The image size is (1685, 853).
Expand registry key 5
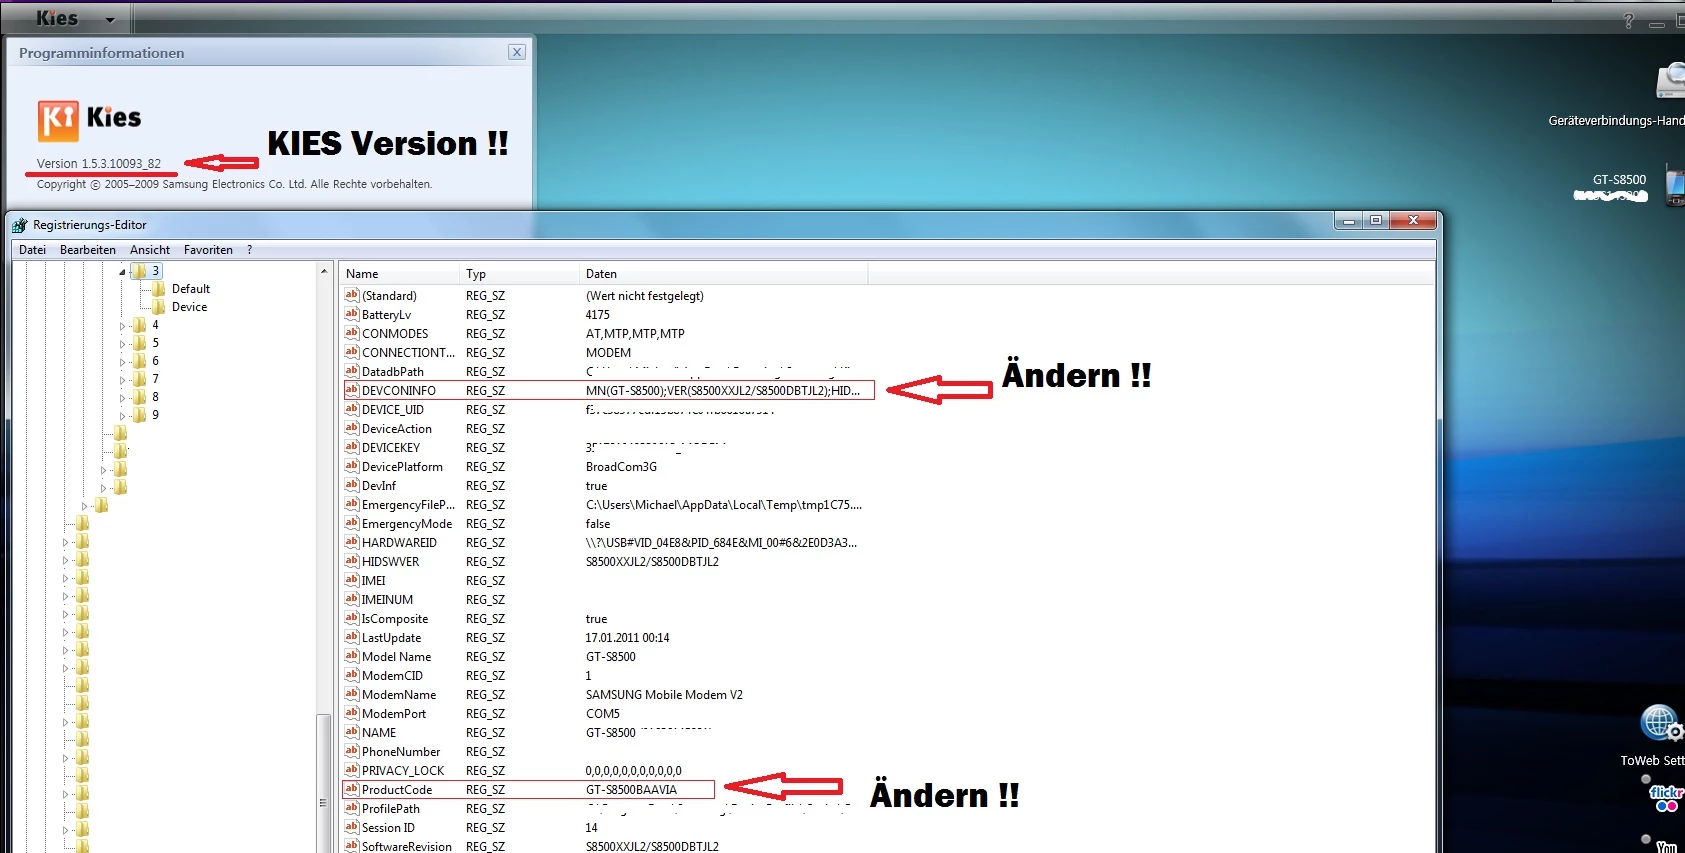(122, 344)
